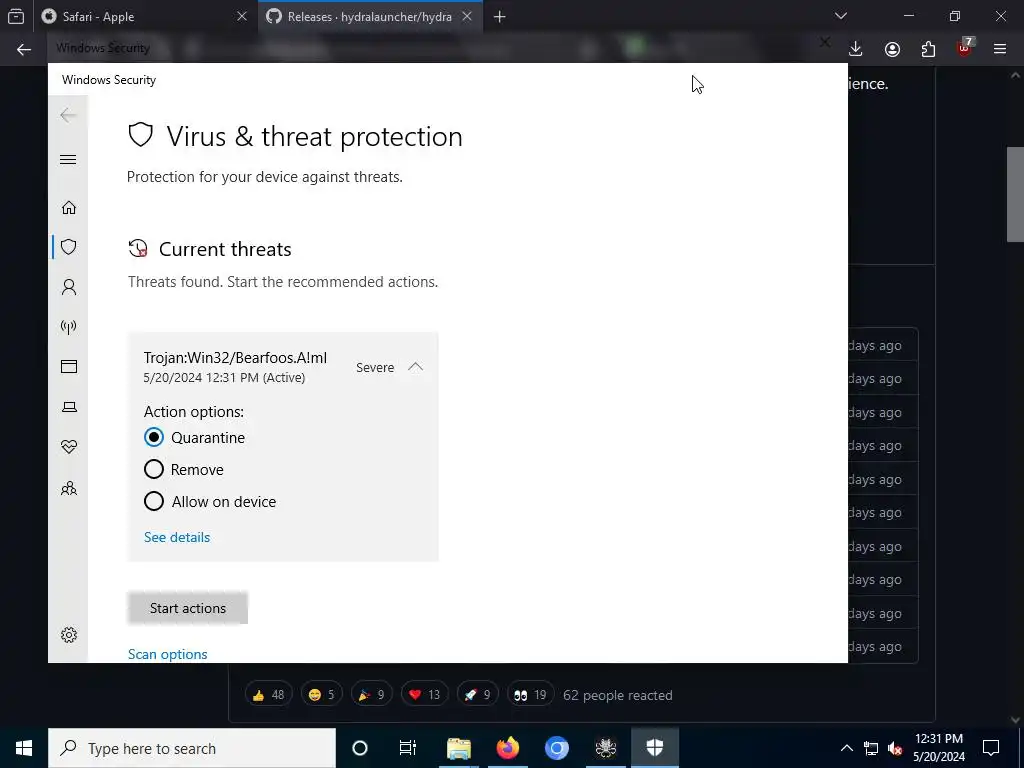Open Windows Security settings gear
The image size is (1024, 768).
tap(69, 635)
